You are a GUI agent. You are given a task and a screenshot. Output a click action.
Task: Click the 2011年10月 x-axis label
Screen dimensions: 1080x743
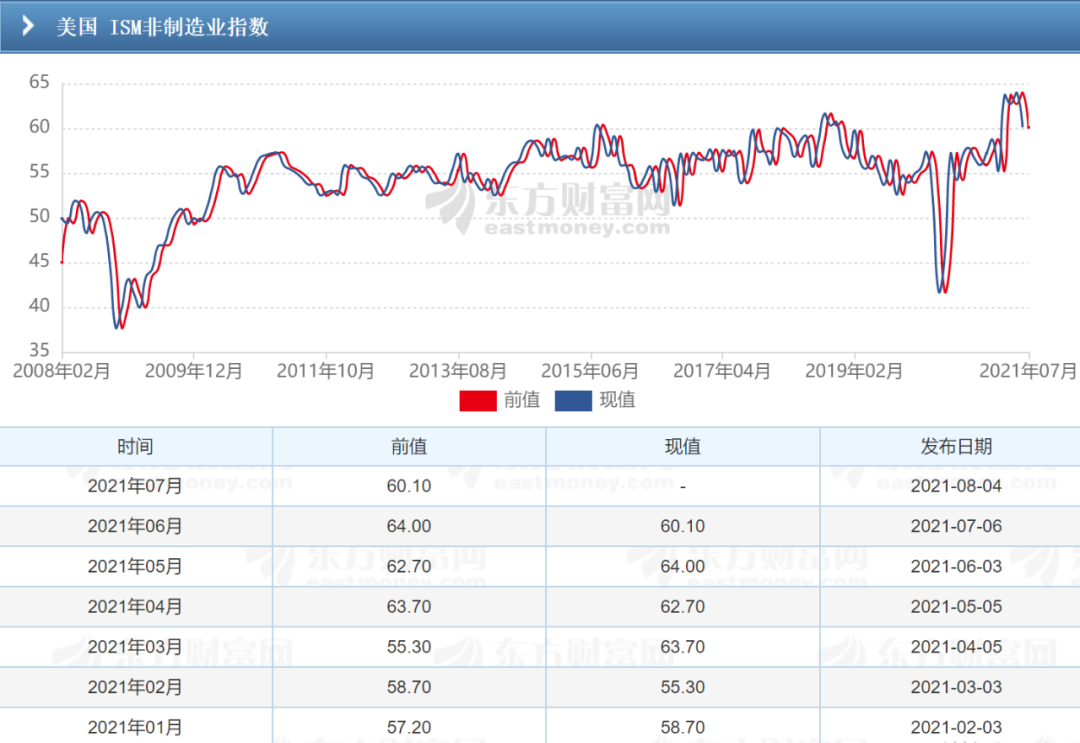[x=326, y=371]
